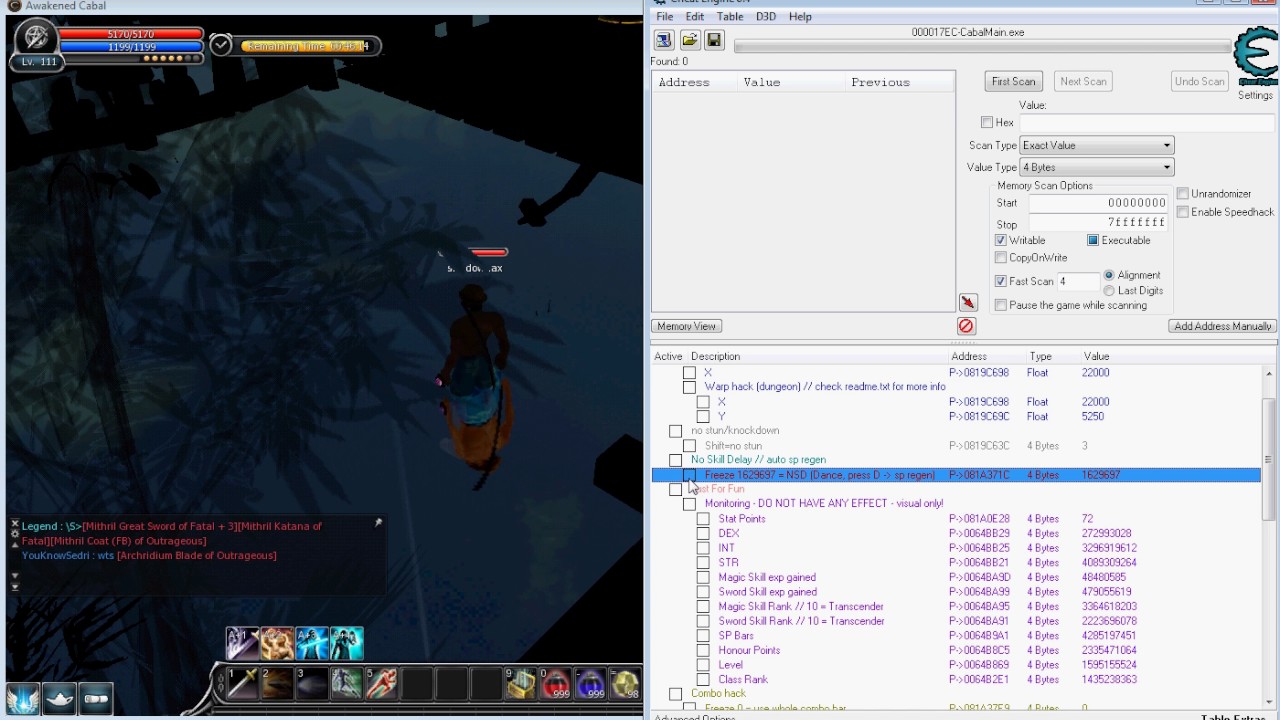
Task: Click the red arrow copy-to-address-list icon
Action: coord(968,302)
